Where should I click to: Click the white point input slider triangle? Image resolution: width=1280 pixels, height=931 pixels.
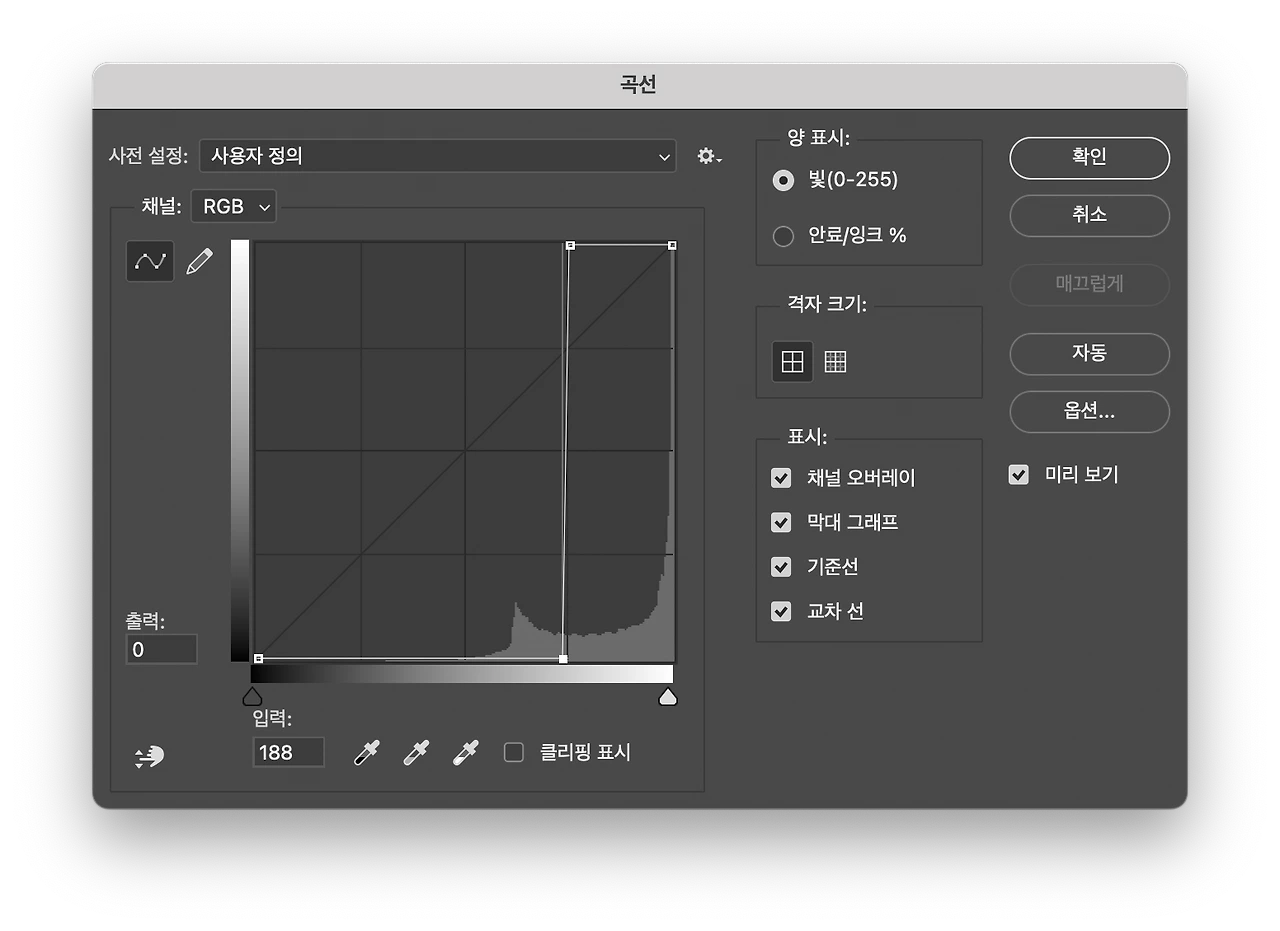(668, 696)
